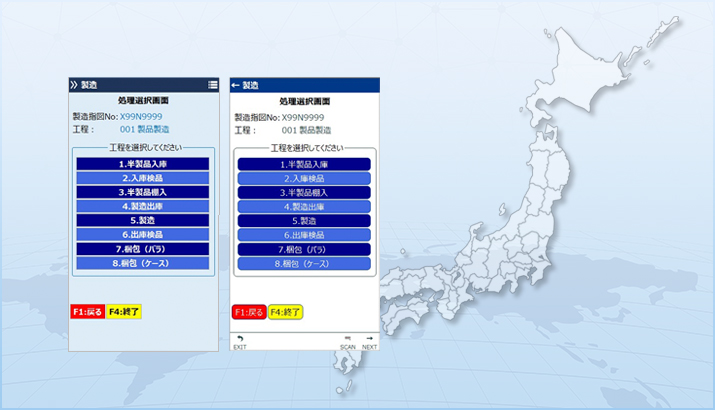Tap the NEXT arrow icon at bottom
This screenshot has height=410, width=715.
pos(369,342)
